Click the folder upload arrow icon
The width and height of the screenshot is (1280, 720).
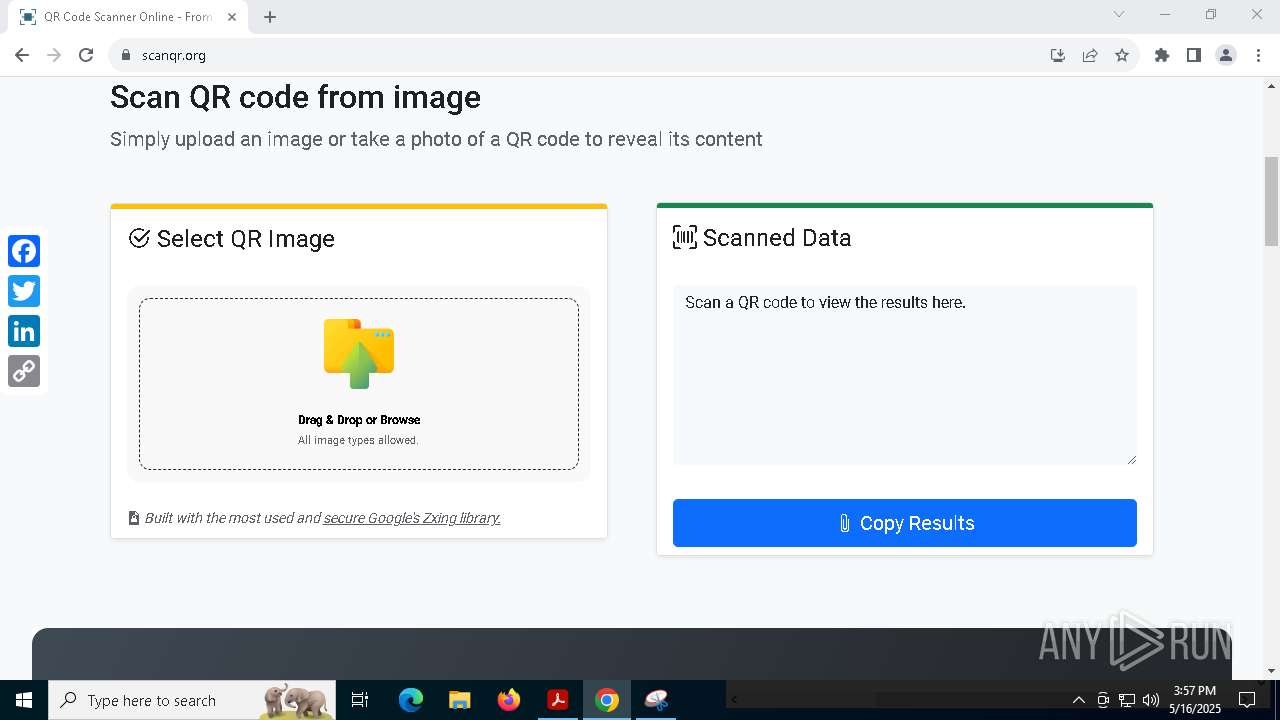click(359, 353)
